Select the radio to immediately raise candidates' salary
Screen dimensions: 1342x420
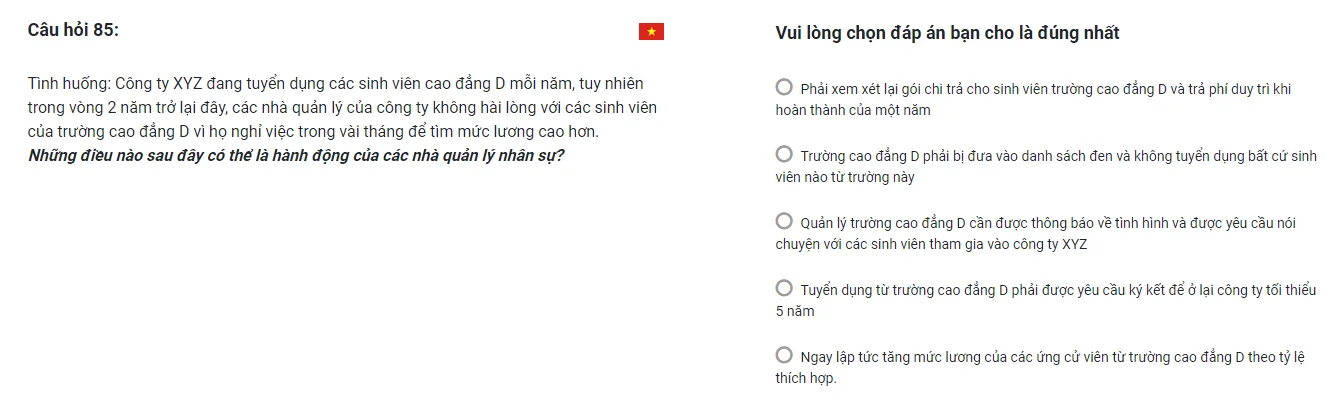(x=785, y=355)
